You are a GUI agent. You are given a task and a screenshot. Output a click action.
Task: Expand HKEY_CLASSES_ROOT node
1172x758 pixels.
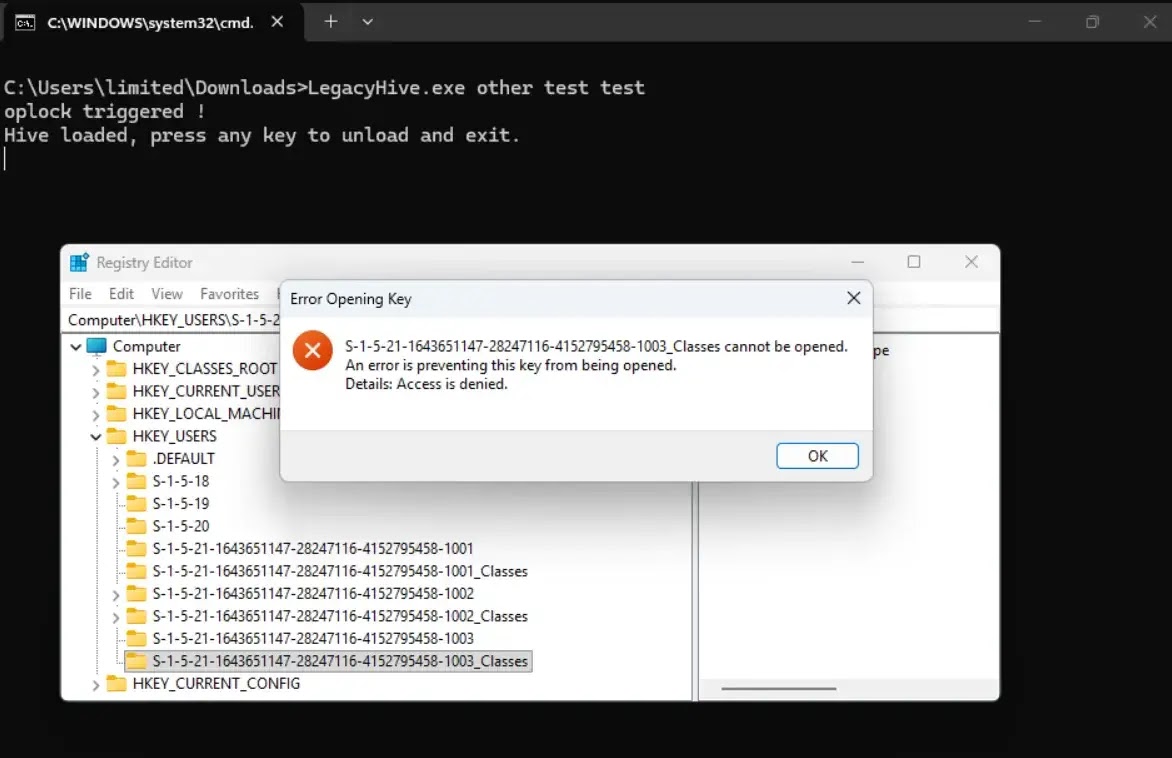pos(96,370)
